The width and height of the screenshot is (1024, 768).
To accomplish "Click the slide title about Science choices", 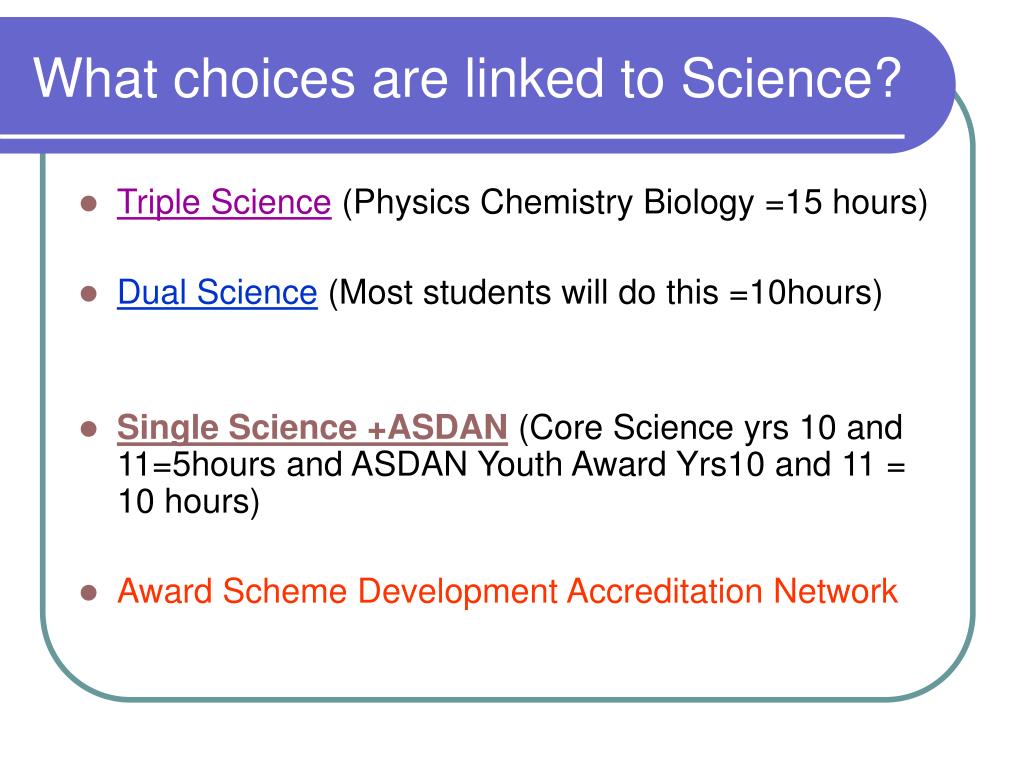I will pyautogui.click(x=468, y=78).
